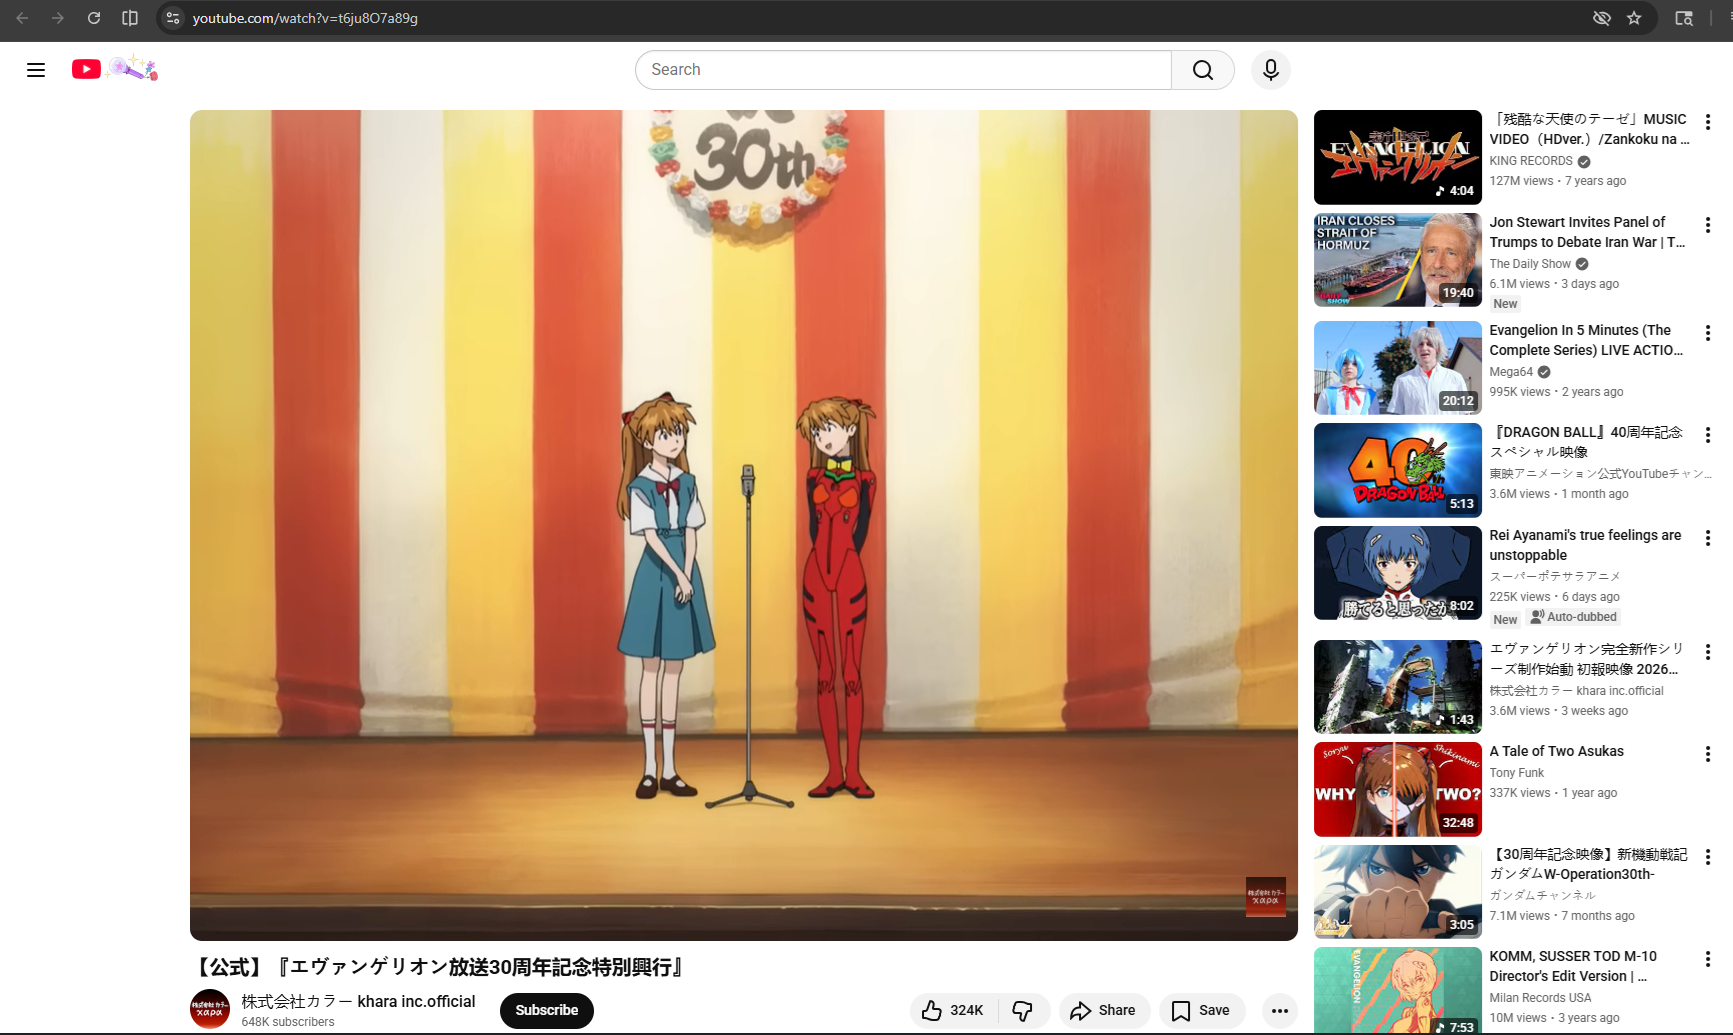
Task: Open the KOMM, SUSSER TOD 7:53 thumbnail
Action: [1398, 991]
